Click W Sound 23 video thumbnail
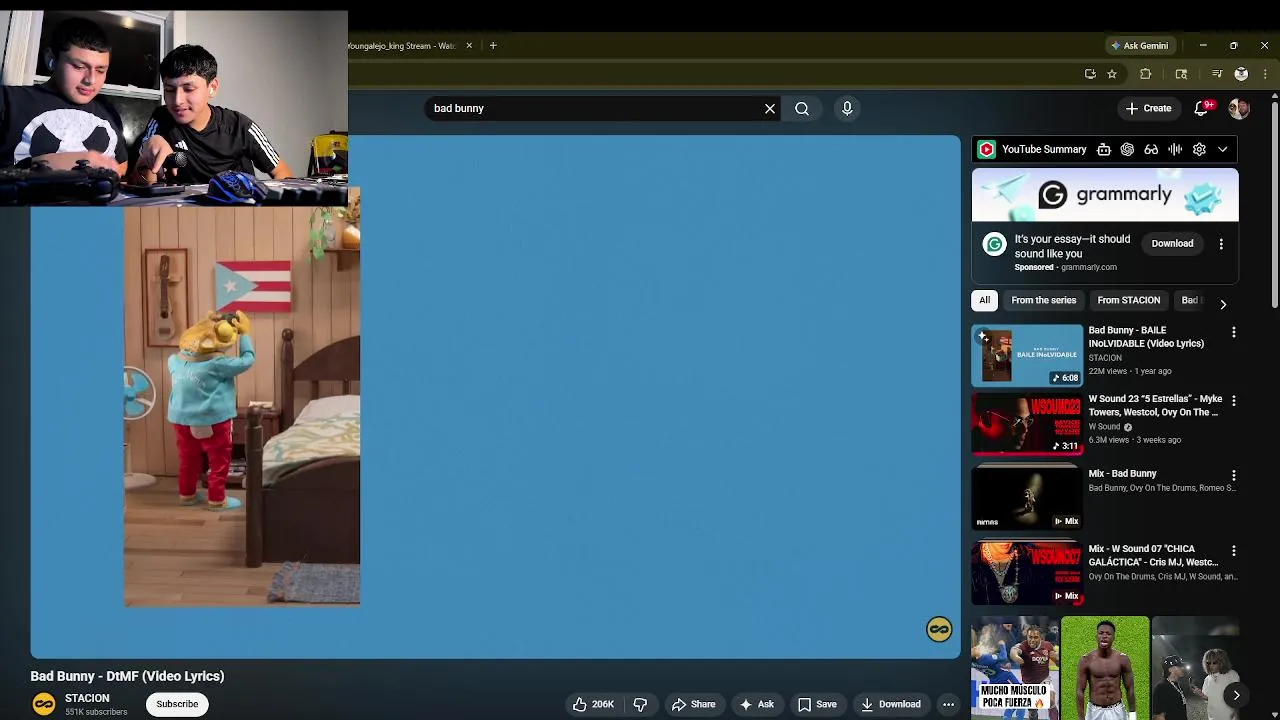1280x720 pixels. pos(1027,424)
